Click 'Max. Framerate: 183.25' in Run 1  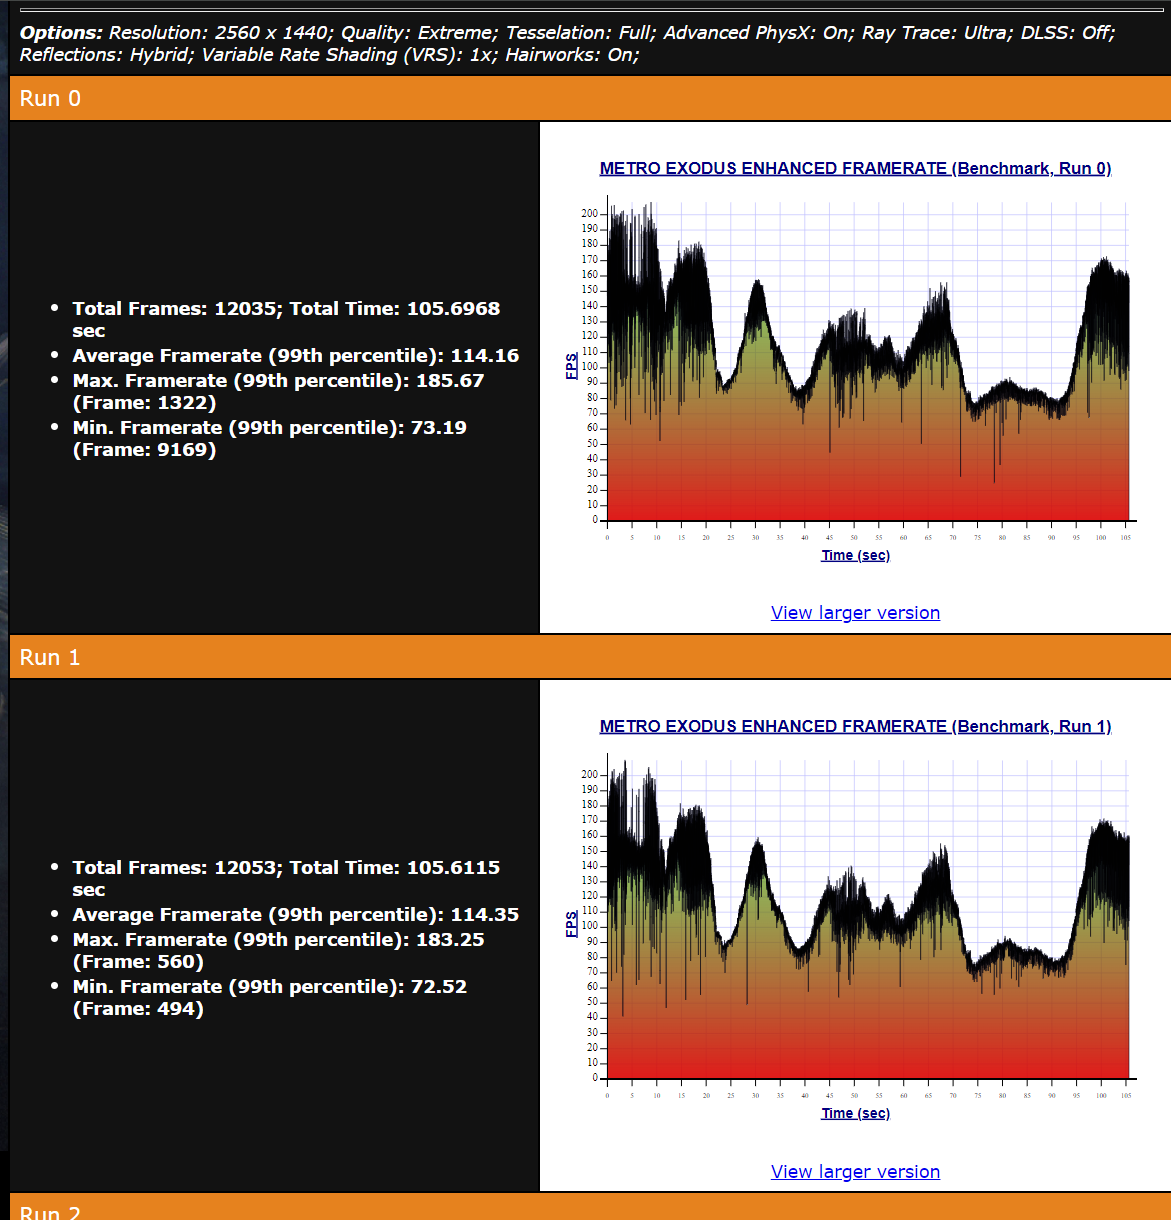tap(278, 950)
